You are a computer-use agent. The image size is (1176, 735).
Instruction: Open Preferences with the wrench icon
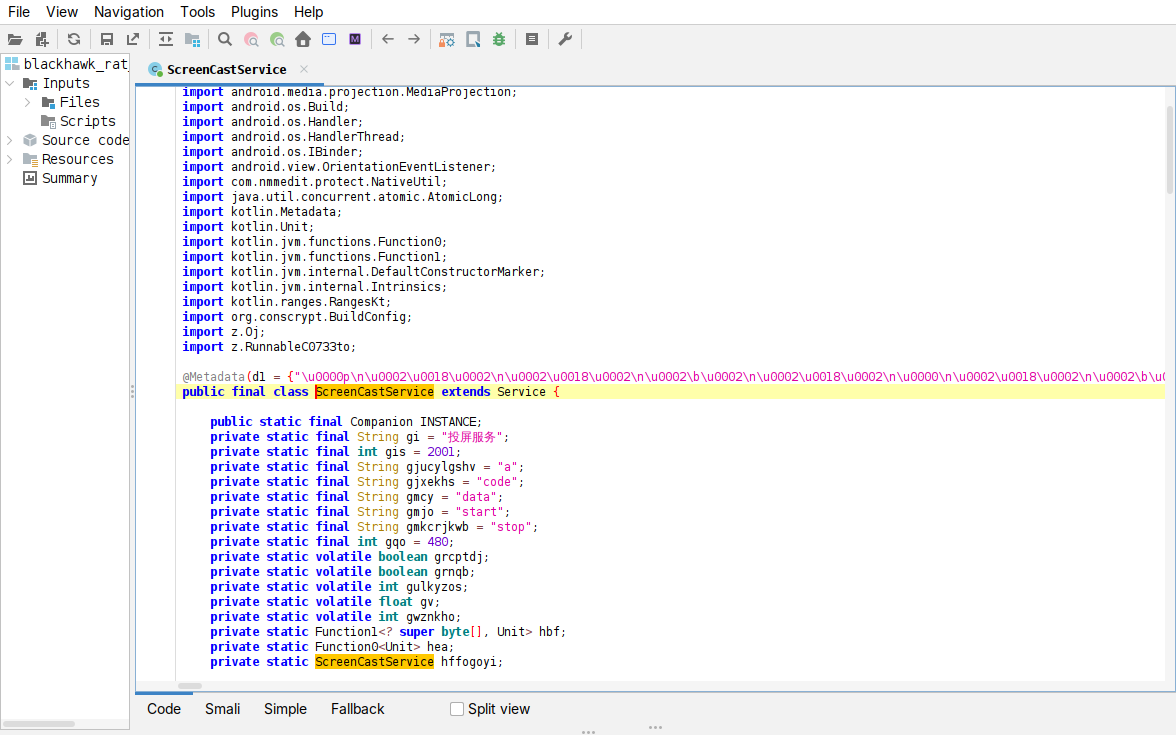click(566, 40)
